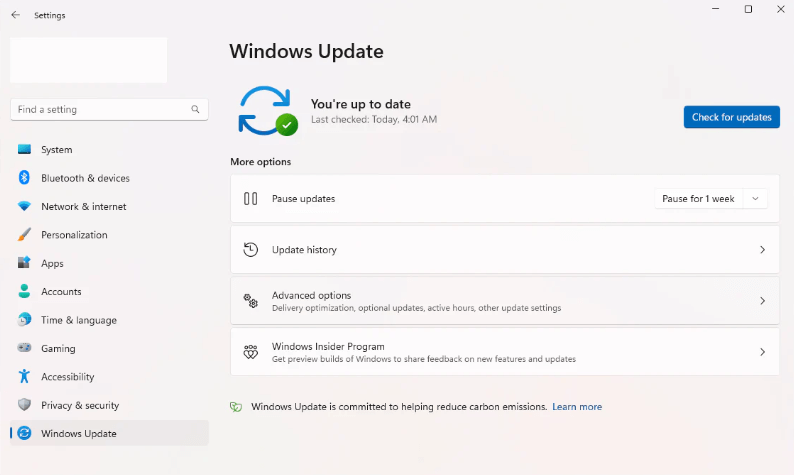The image size is (794, 475).
Task: Open Windows Insider Program chevron
Action: 762,352
